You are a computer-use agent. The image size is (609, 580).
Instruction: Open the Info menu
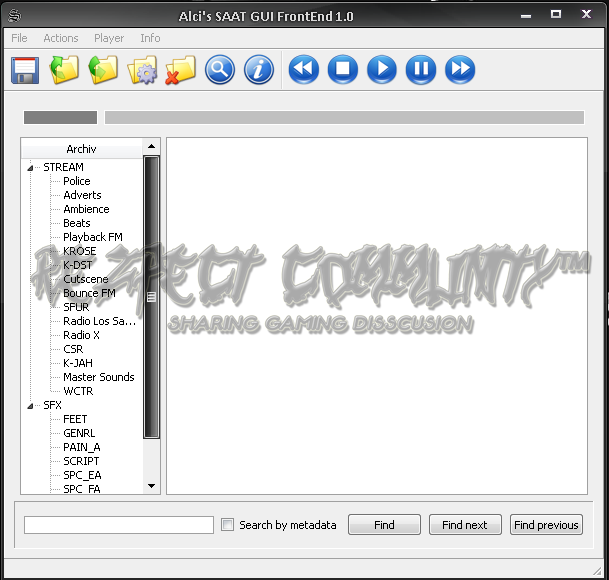click(150, 38)
